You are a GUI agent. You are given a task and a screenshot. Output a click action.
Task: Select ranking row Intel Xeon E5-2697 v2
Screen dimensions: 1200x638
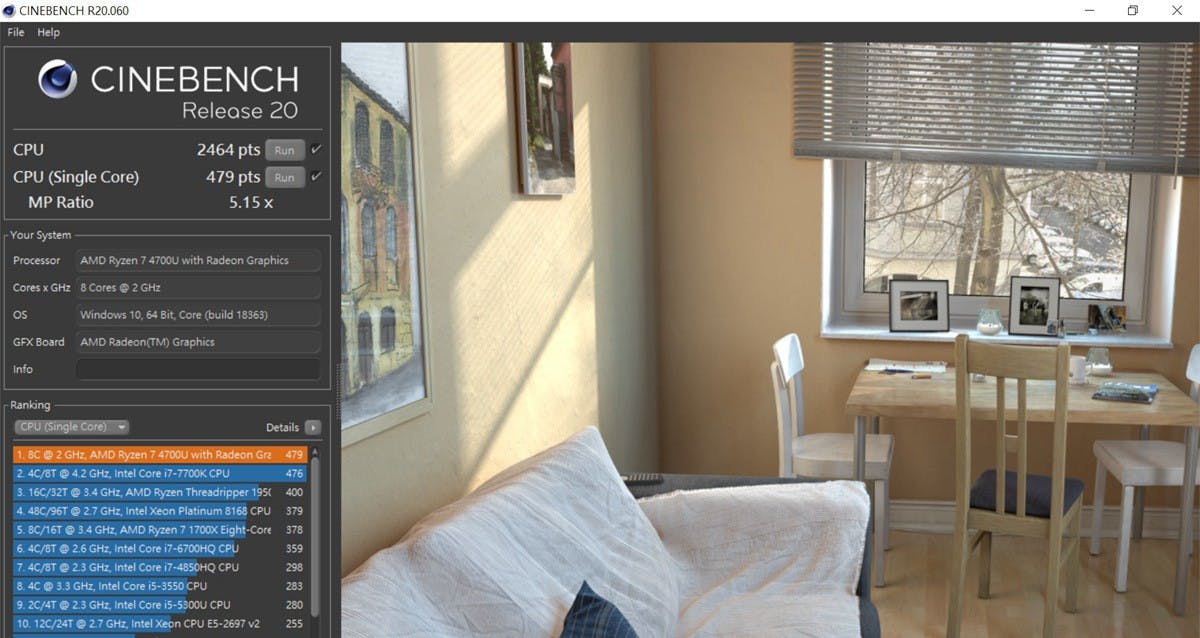(x=160, y=624)
